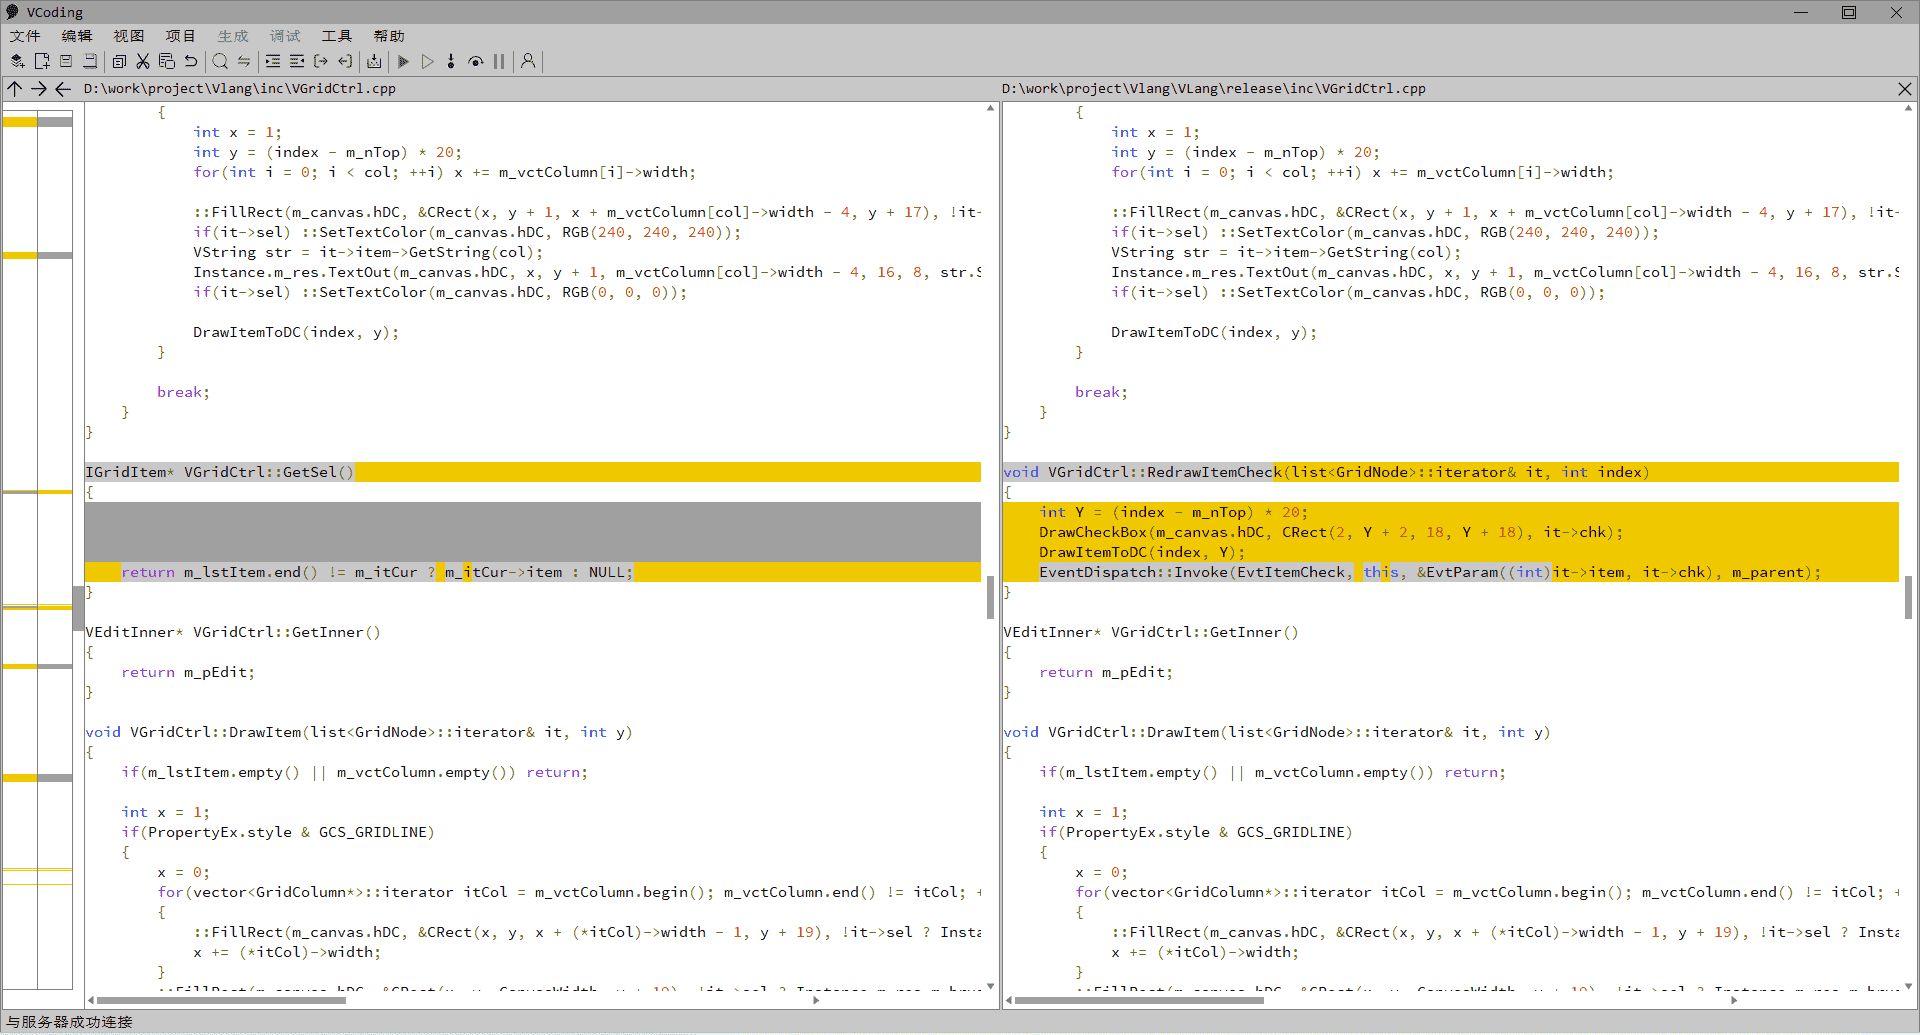Click the bracket arrow-left icon
This screenshot has height=1035, width=1920.
[345, 61]
